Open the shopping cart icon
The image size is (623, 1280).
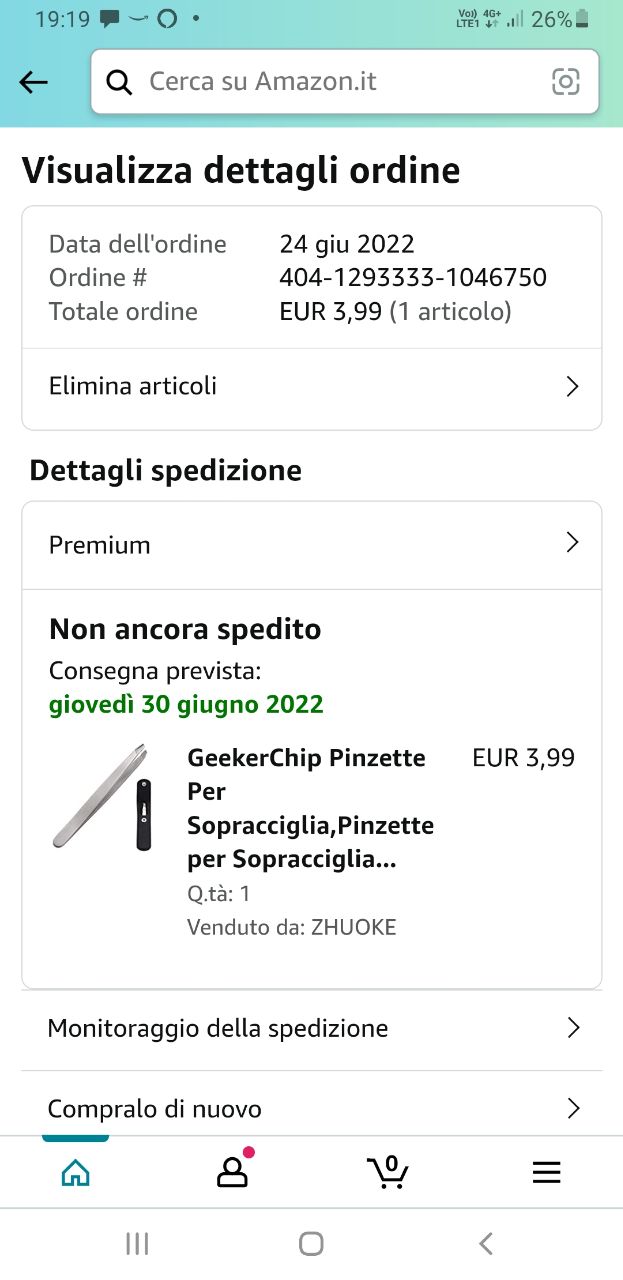click(x=388, y=1171)
